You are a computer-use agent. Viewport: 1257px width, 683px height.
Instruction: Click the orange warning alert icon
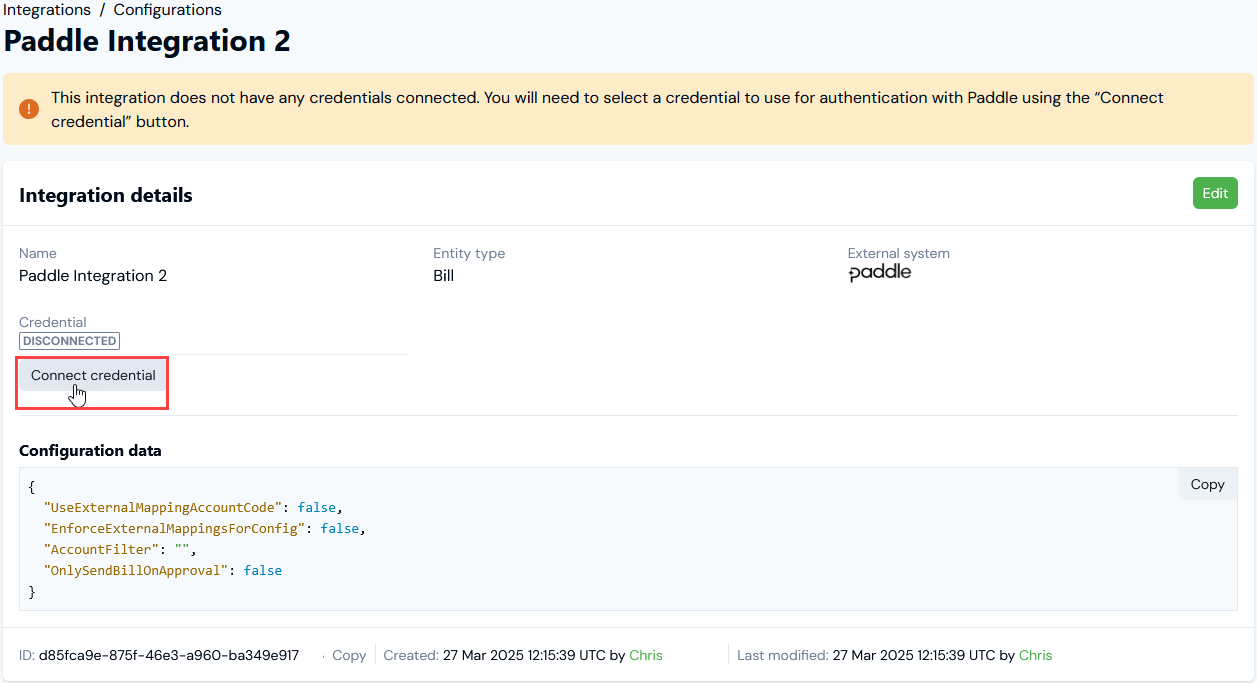[29, 109]
